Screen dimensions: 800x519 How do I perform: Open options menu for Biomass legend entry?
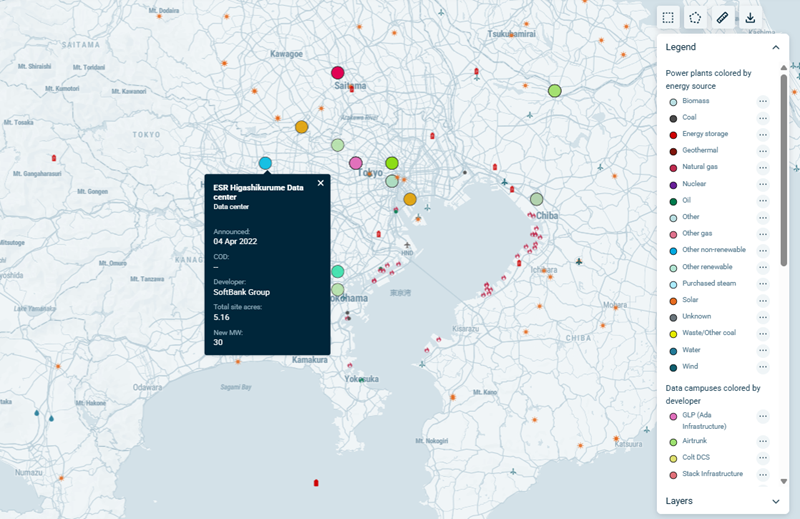pyautogui.click(x=762, y=101)
